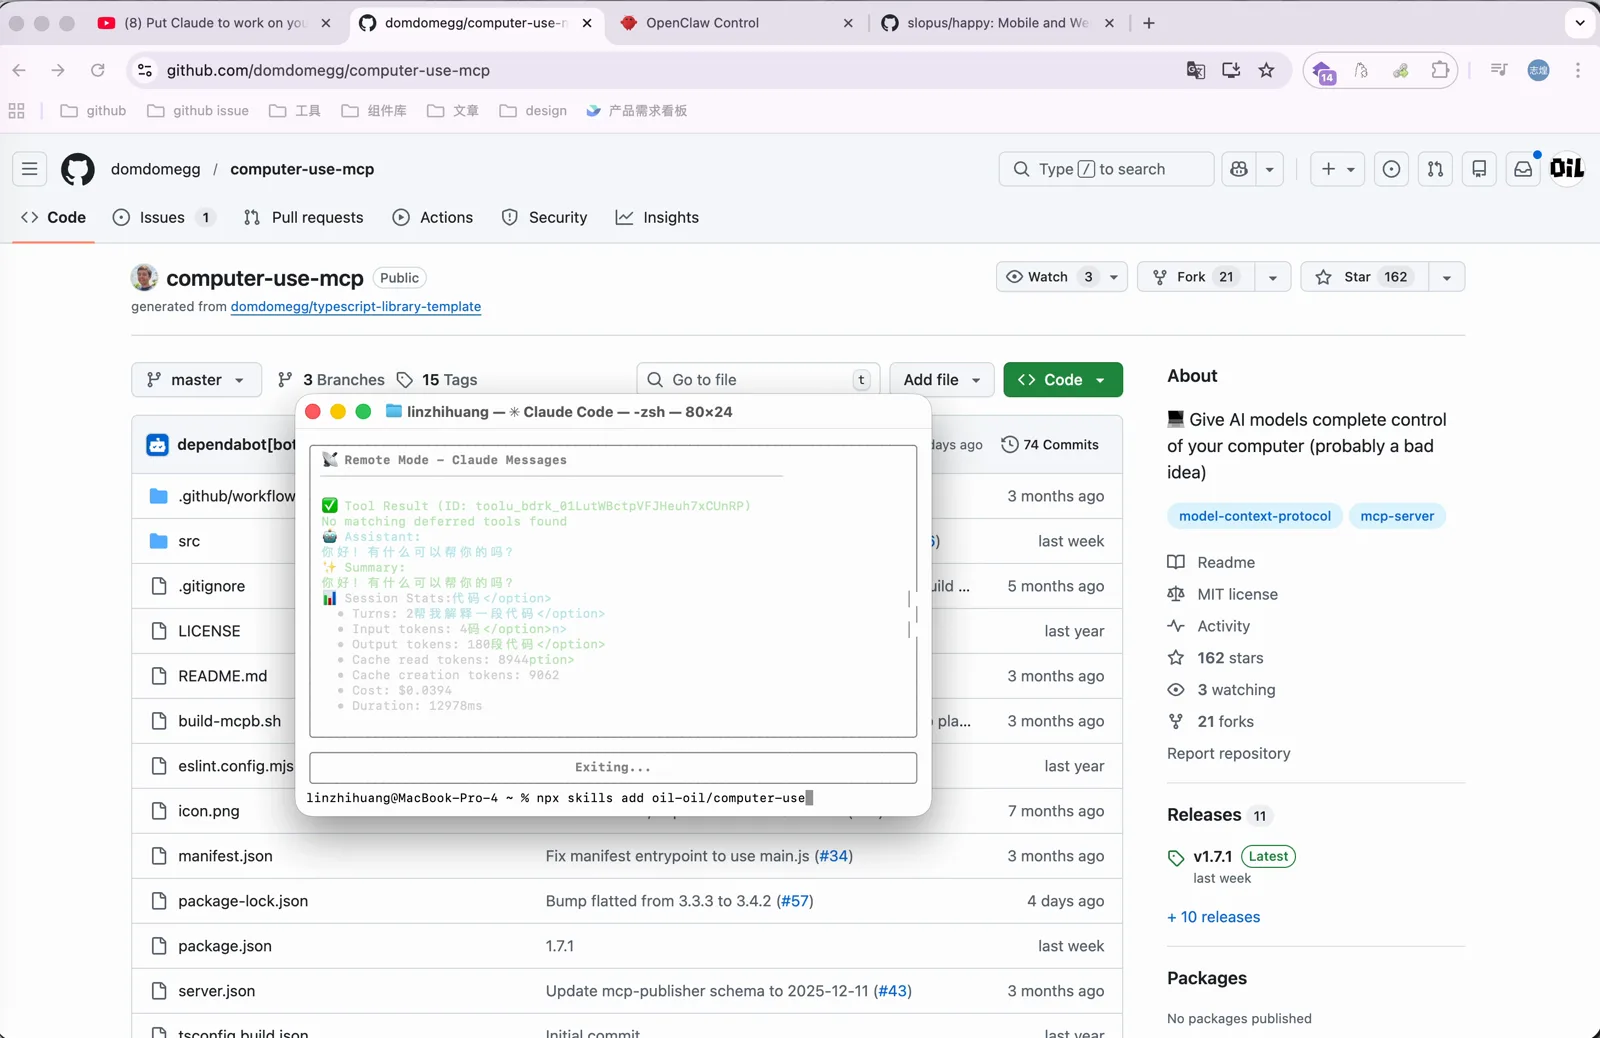Screen dimensions: 1600x1038
Task: Open the Actions tab
Action: 433,217
